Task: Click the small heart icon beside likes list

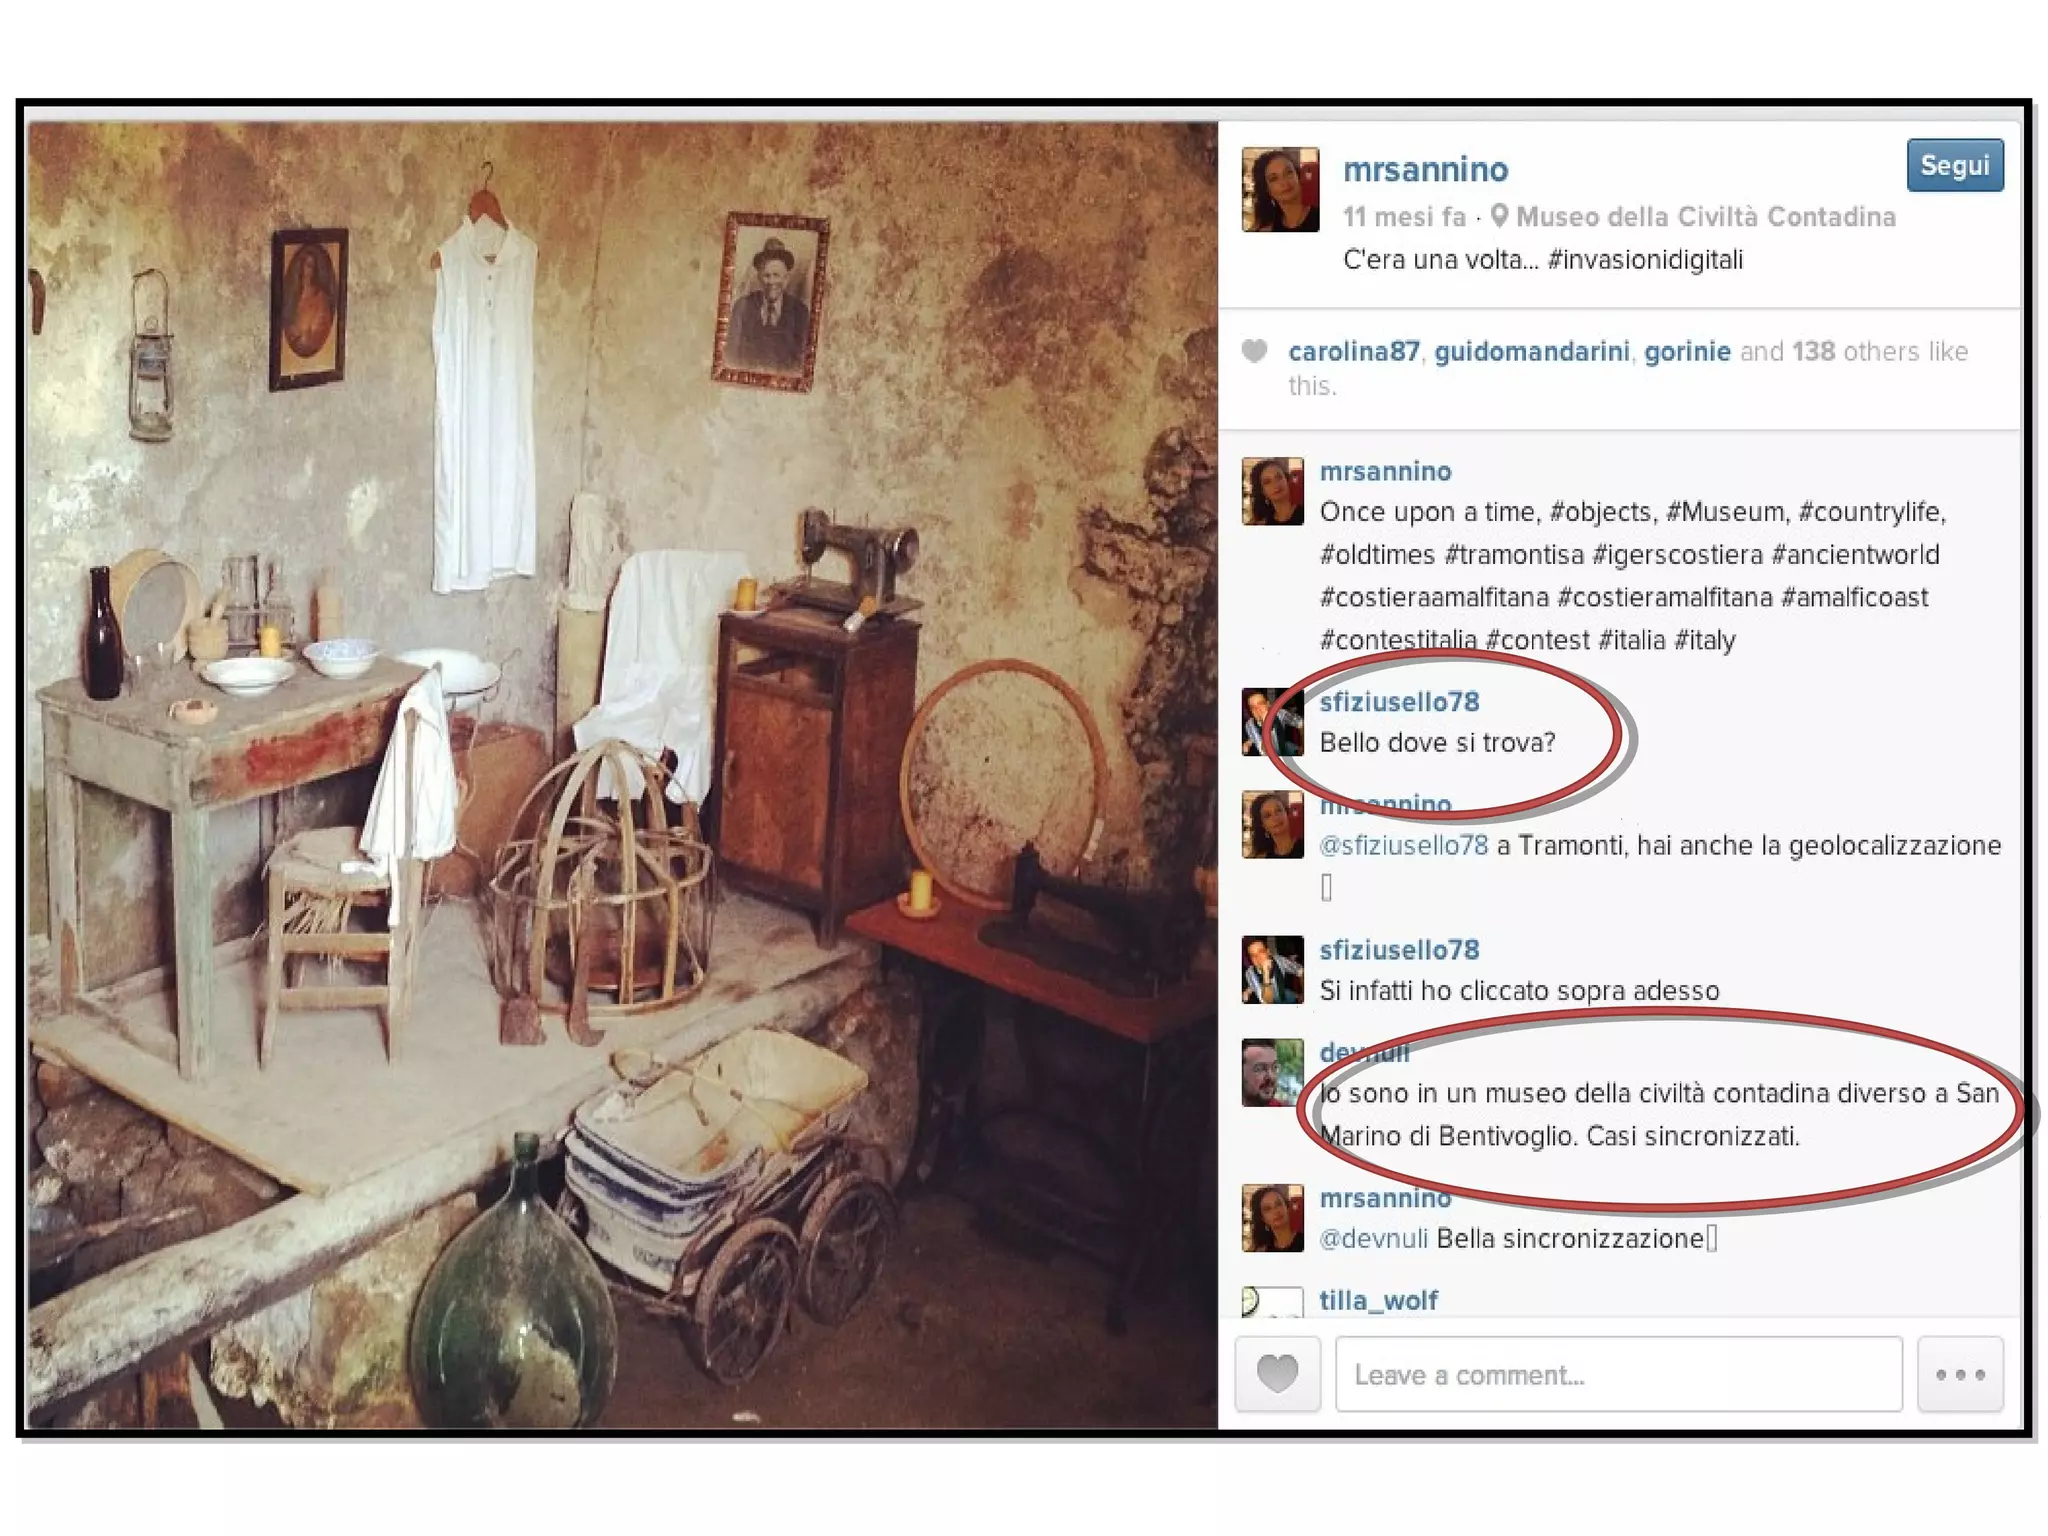Action: tap(1254, 351)
